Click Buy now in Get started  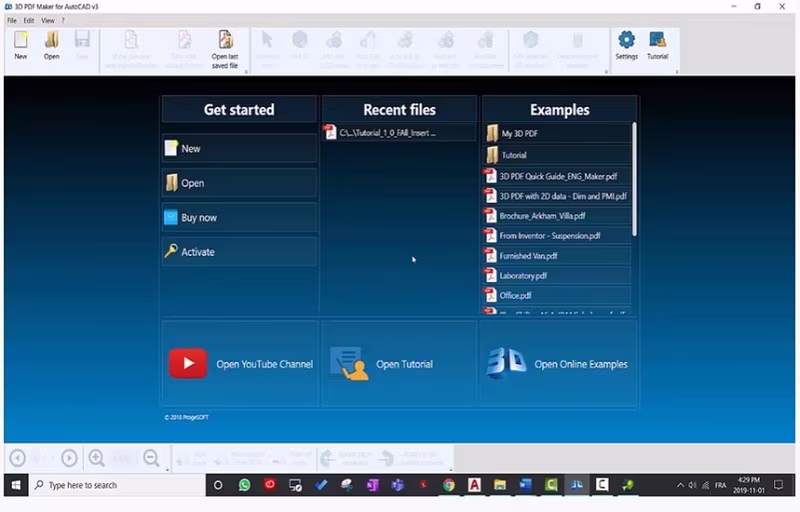[239, 217]
